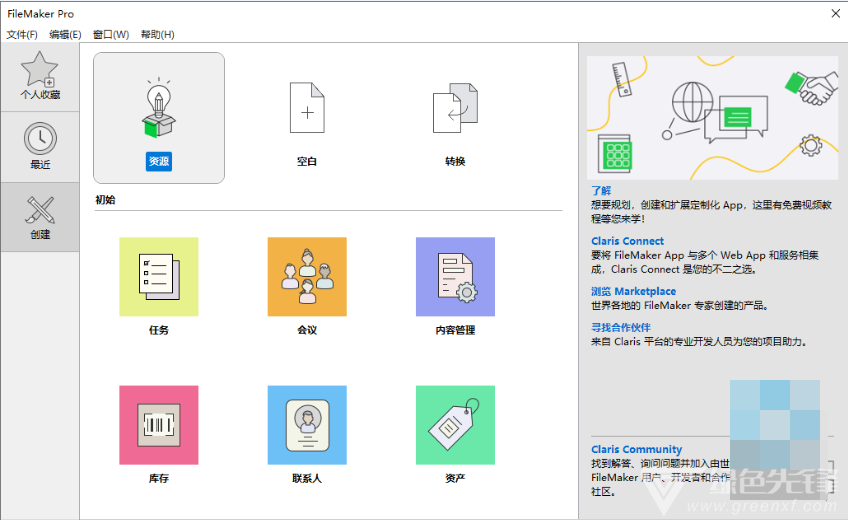Pick the 库存 inventory barcode icon
Screen dimensions: 848x520
158,425
